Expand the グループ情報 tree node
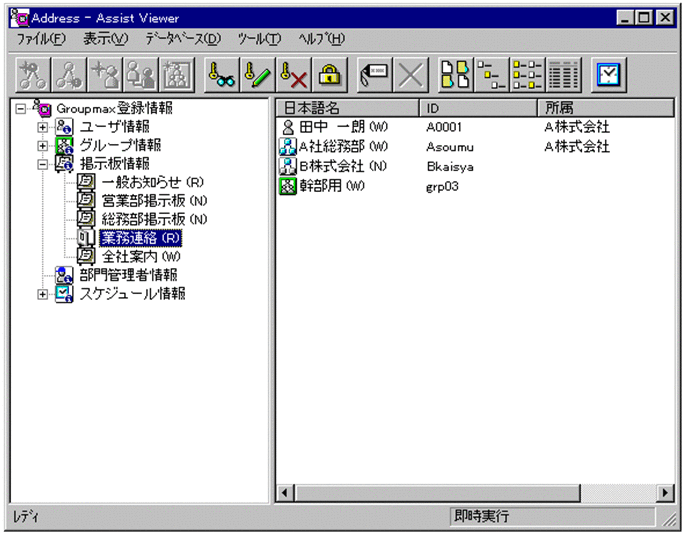This screenshot has width=685, height=535. coord(42,145)
